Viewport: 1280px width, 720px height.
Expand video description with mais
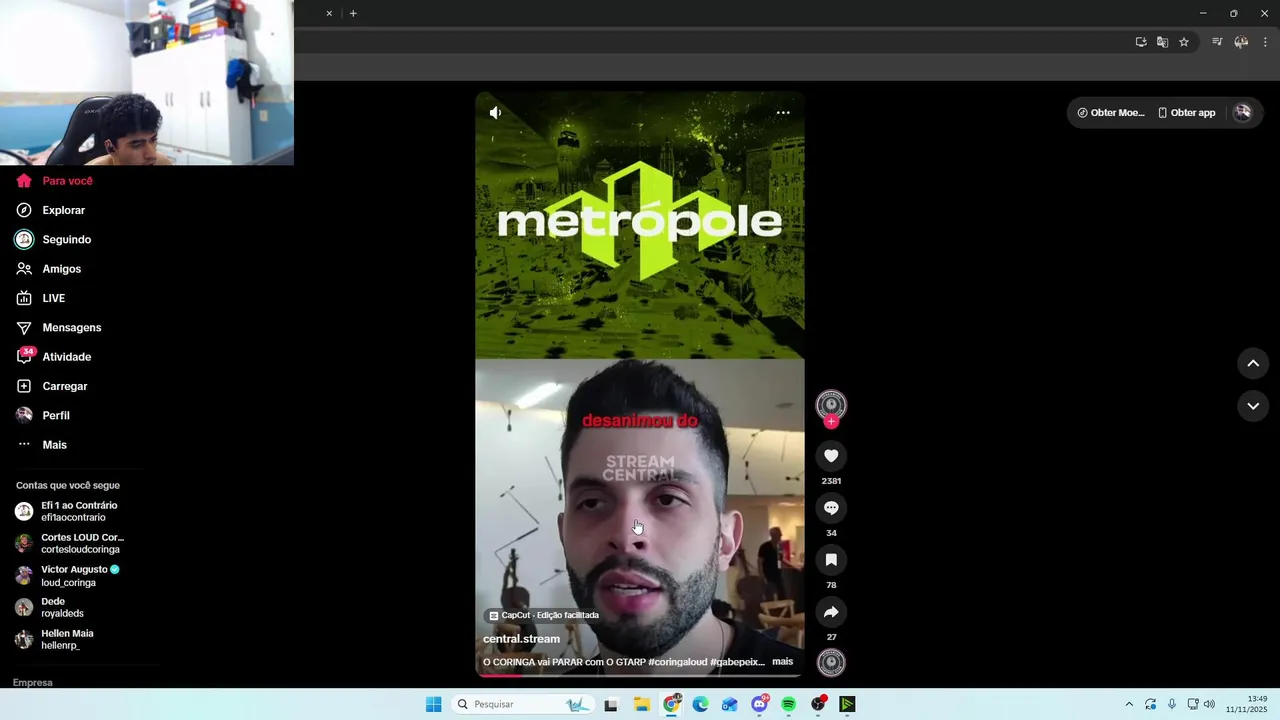(x=782, y=662)
